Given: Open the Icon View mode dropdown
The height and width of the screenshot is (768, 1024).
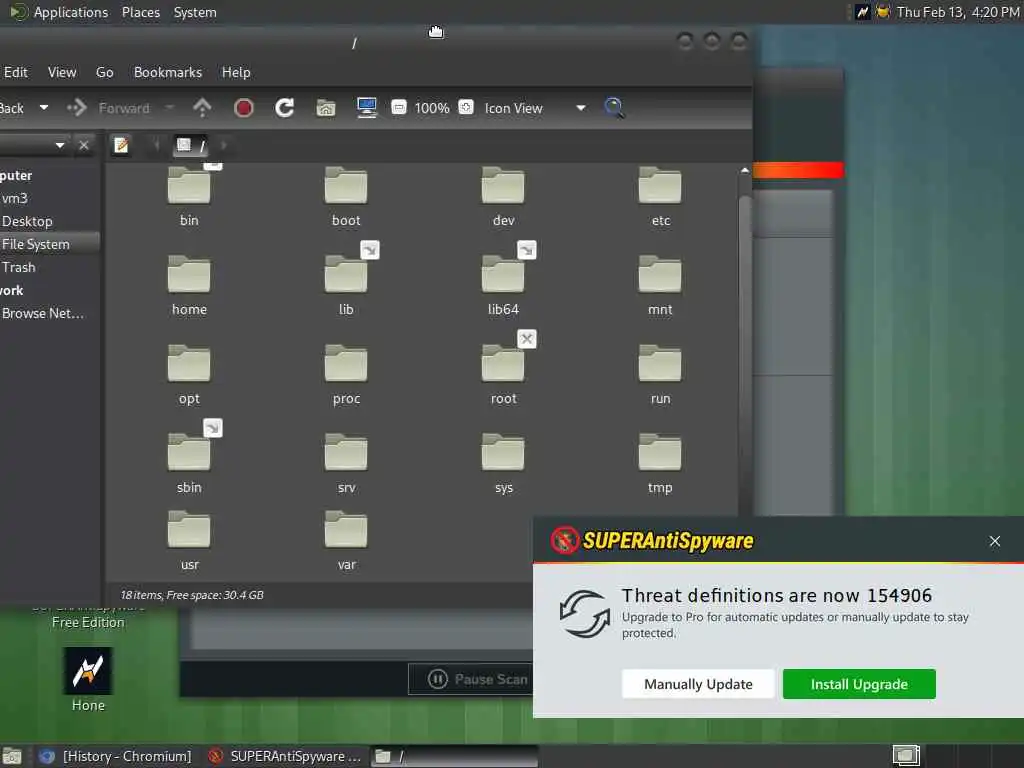Looking at the screenshot, I should [535, 108].
